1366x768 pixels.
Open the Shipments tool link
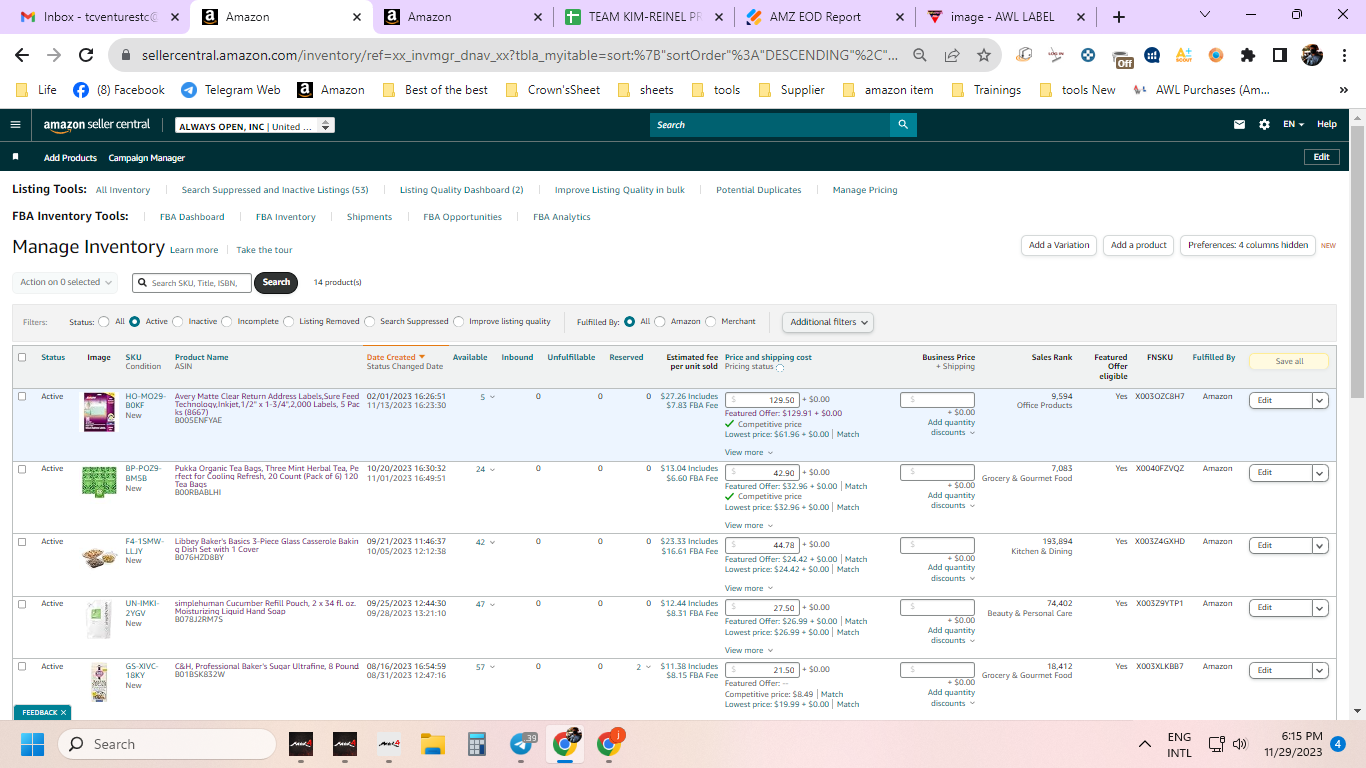369,217
